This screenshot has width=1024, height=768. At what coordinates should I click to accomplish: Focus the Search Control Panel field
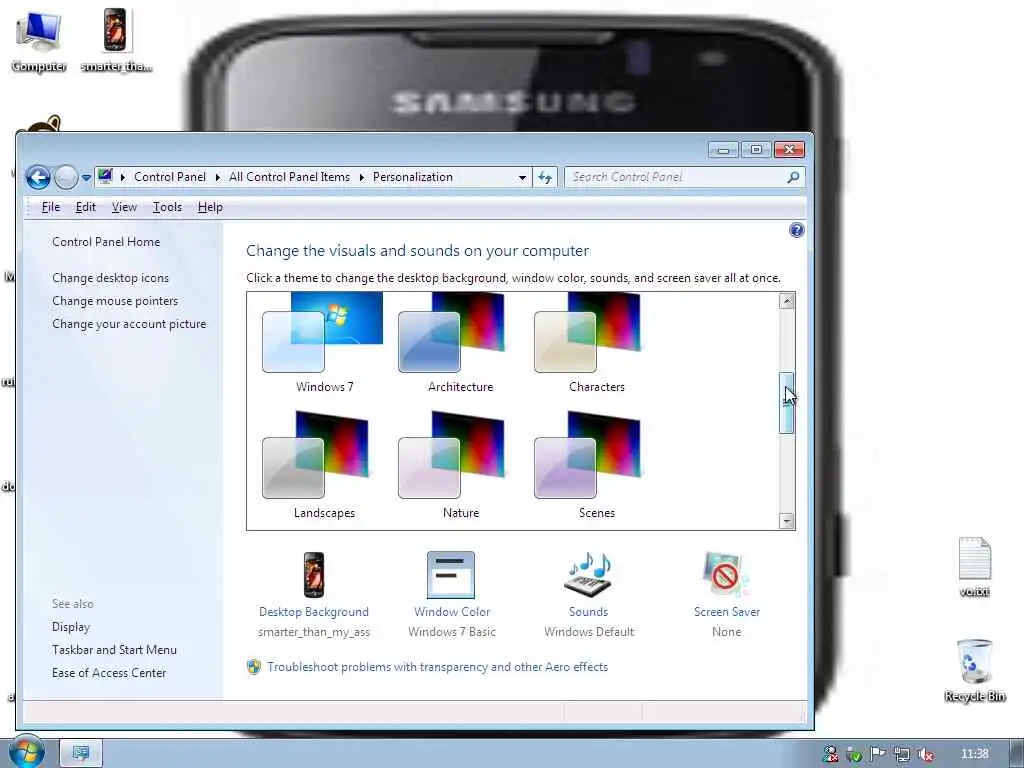(676, 177)
